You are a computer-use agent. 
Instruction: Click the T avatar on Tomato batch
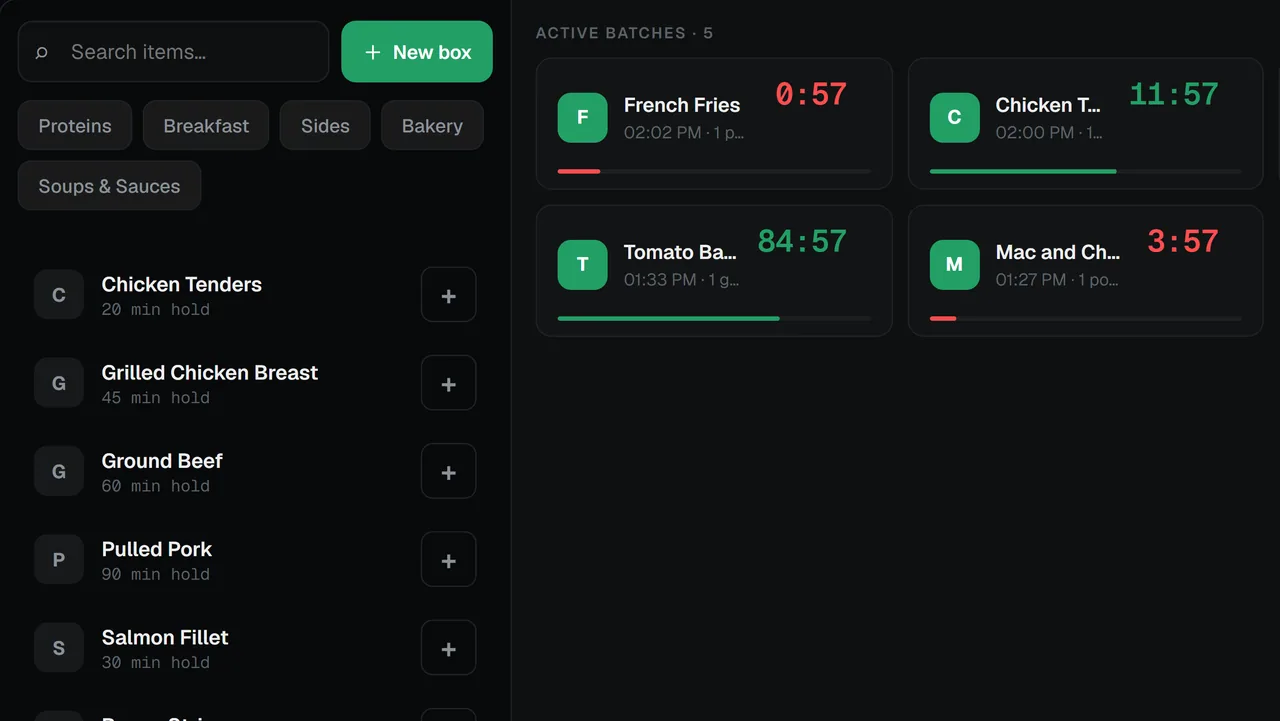click(582, 265)
